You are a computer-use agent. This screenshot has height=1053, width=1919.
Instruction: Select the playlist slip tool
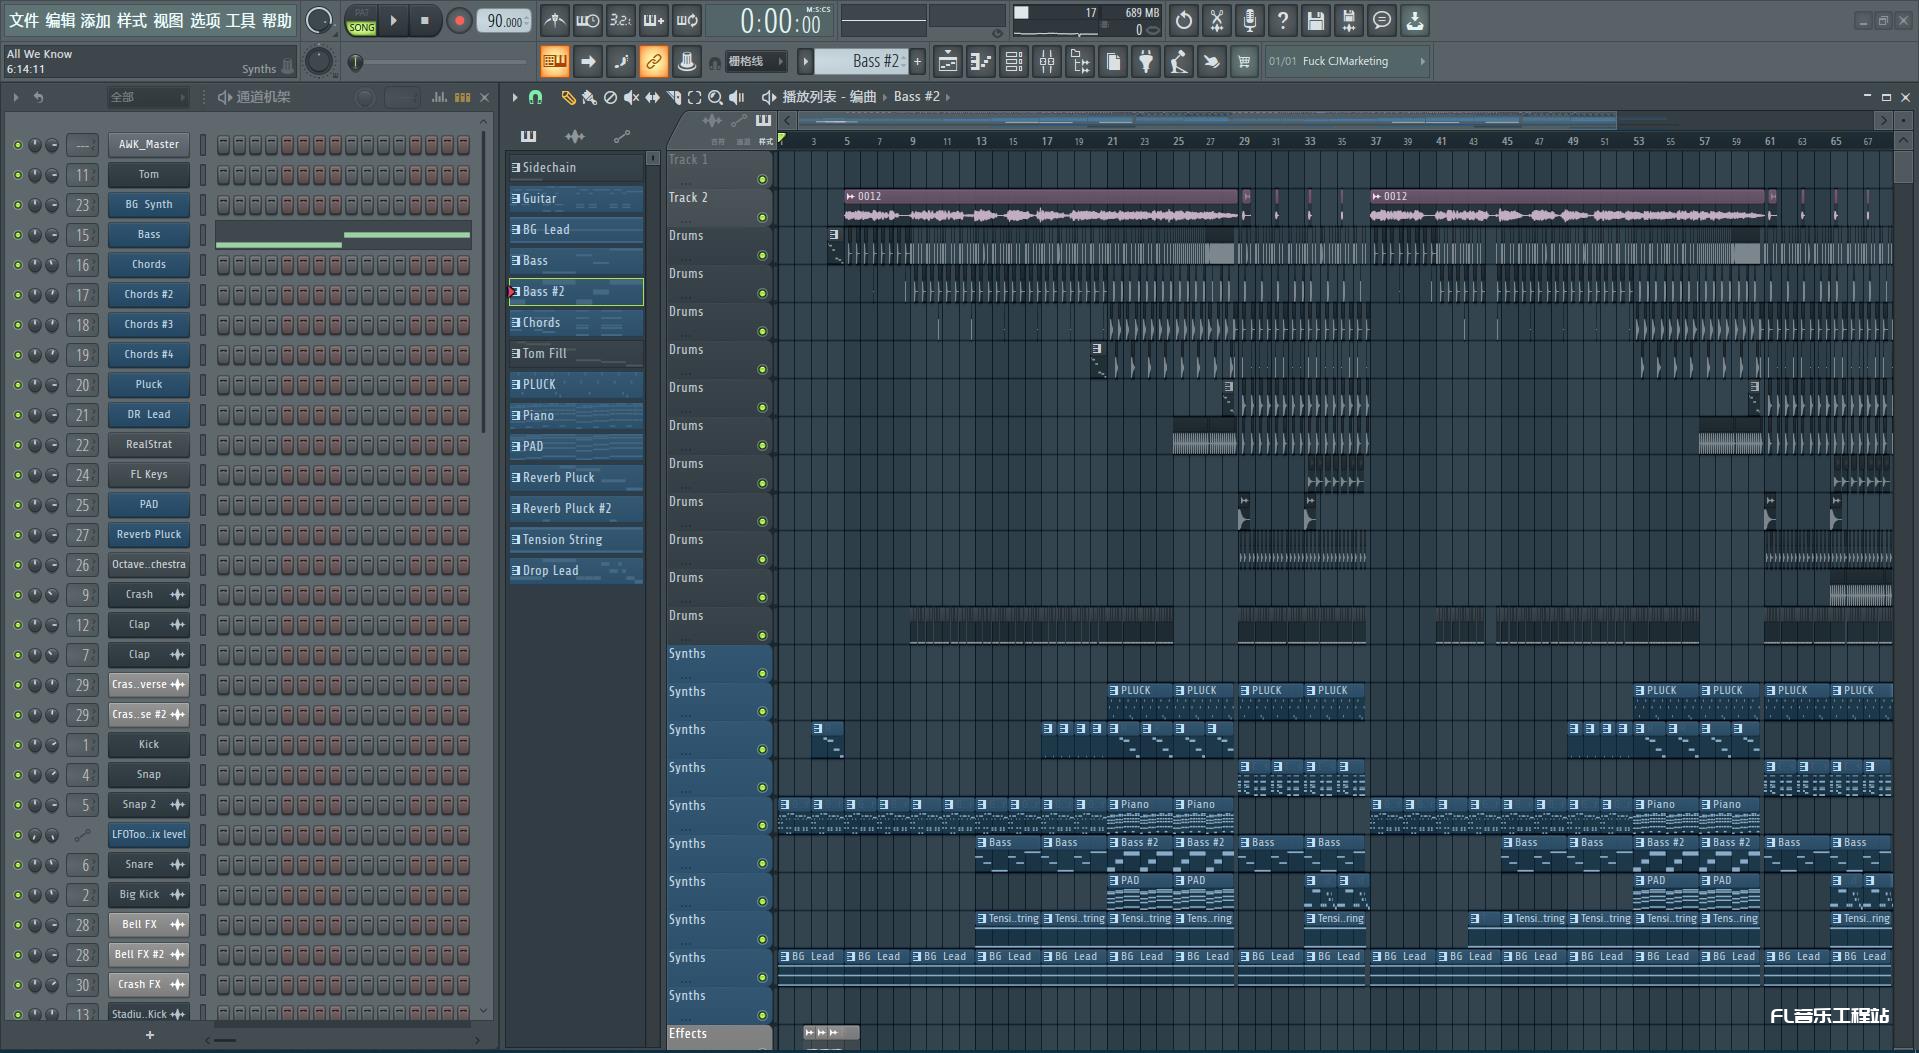652,97
